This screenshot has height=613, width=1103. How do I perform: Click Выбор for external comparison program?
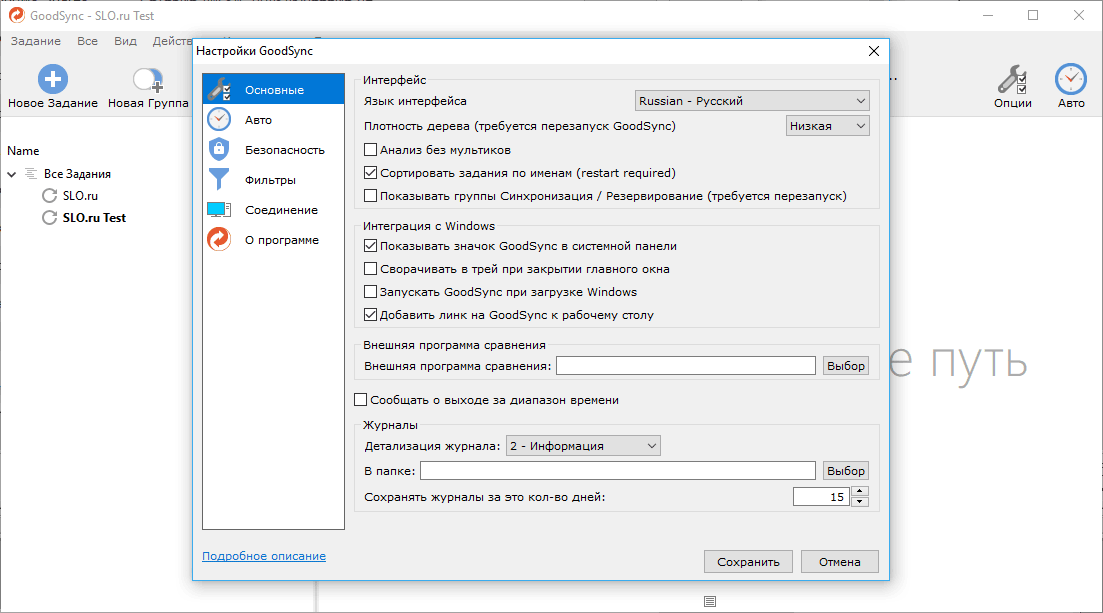click(x=846, y=366)
